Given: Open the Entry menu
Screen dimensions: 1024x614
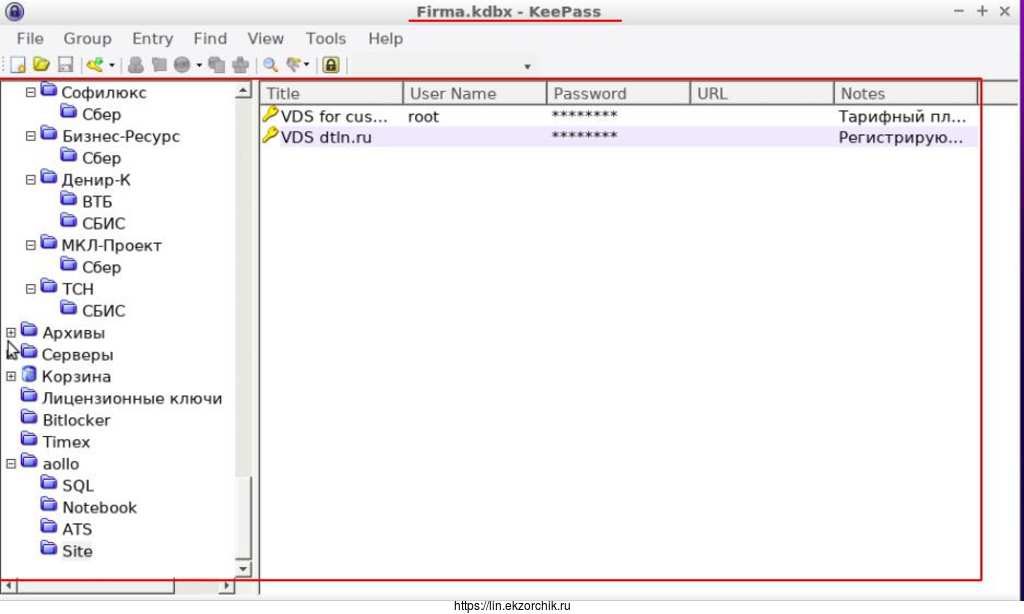Looking at the screenshot, I should (152, 39).
